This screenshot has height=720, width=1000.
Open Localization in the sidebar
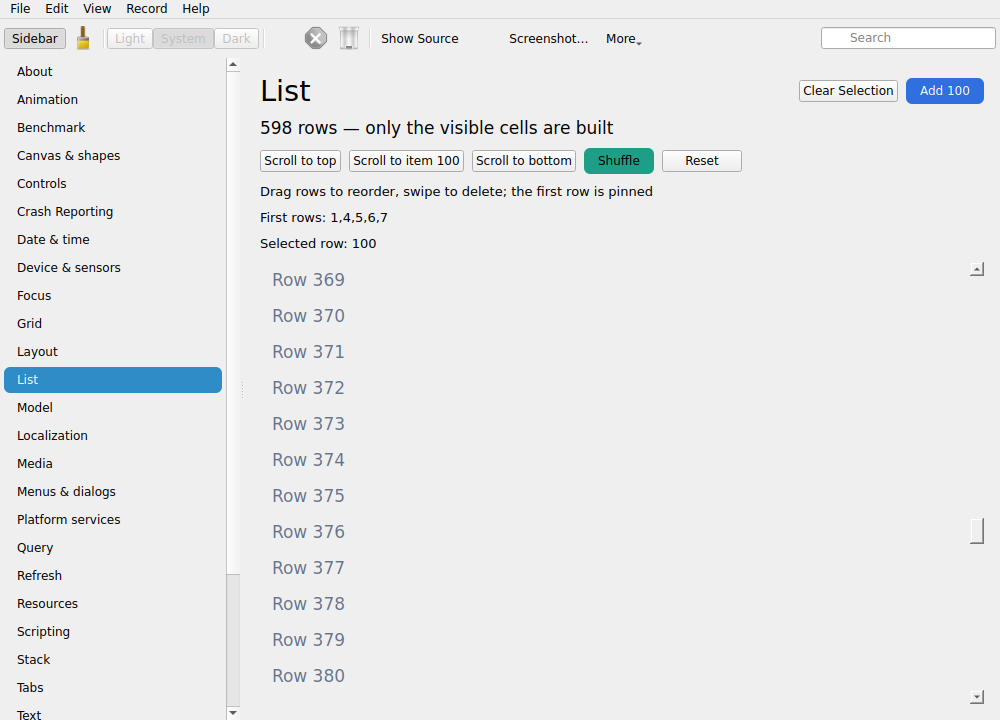click(x=113, y=436)
